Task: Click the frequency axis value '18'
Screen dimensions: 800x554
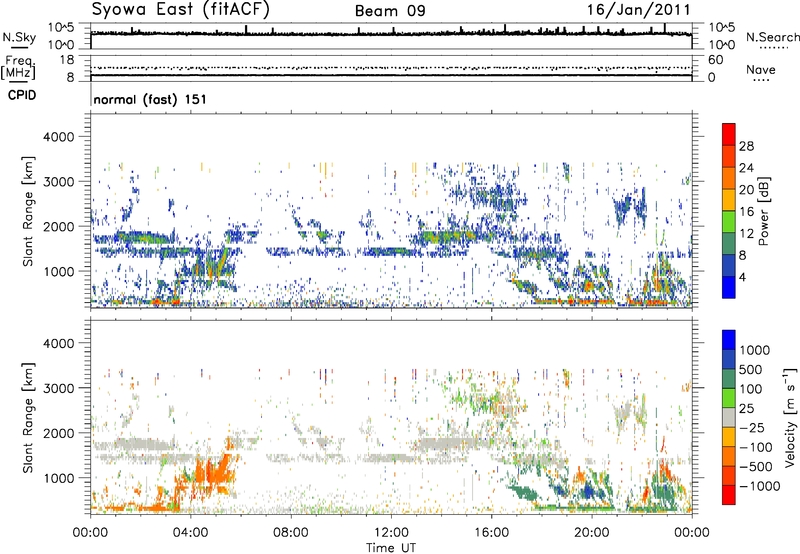Action: 67,60
